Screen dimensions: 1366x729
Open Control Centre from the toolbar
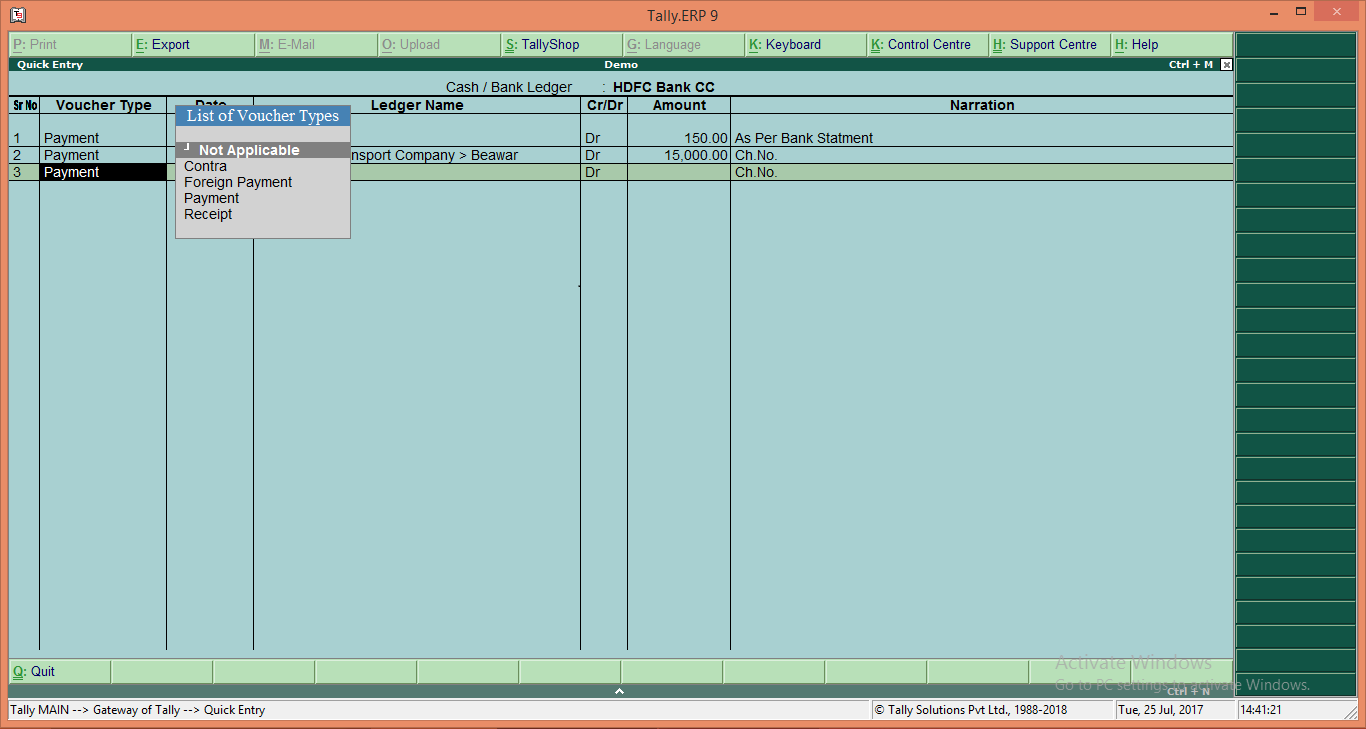click(x=927, y=44)
